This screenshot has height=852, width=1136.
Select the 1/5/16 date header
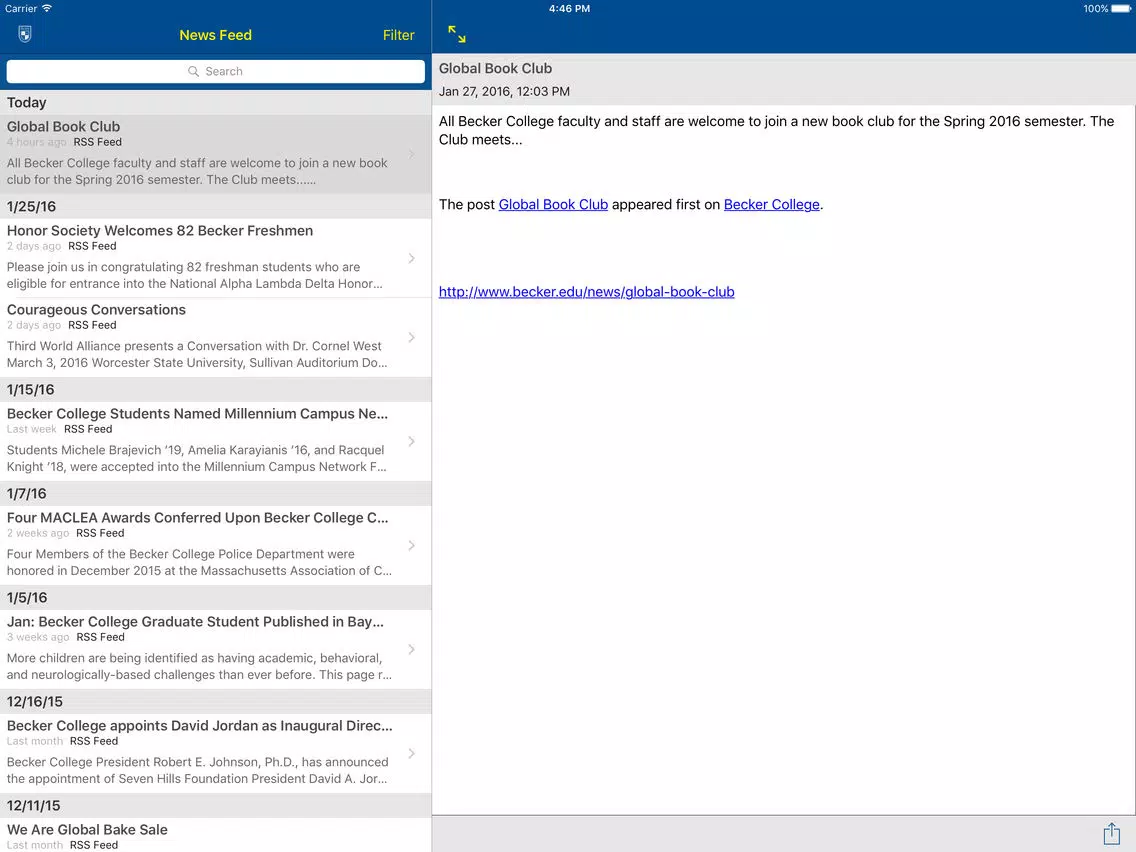coord(215,598)
